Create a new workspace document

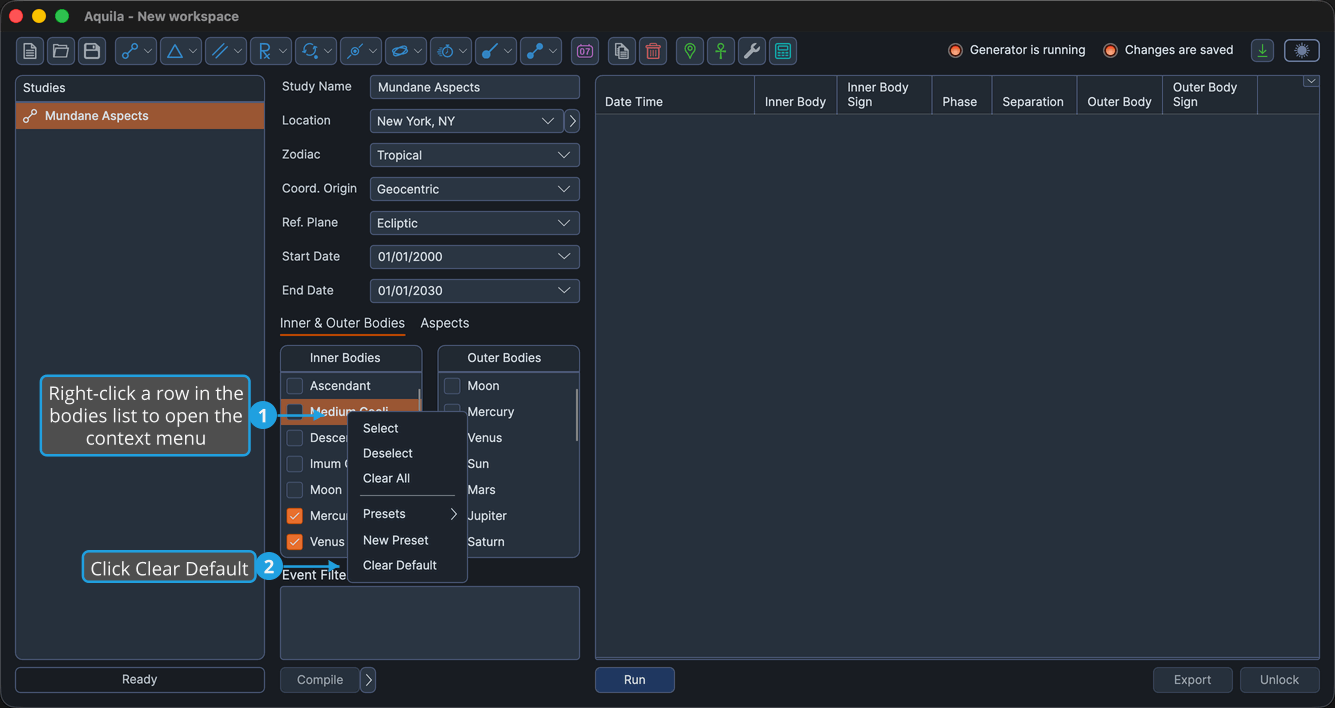(30, 51)
